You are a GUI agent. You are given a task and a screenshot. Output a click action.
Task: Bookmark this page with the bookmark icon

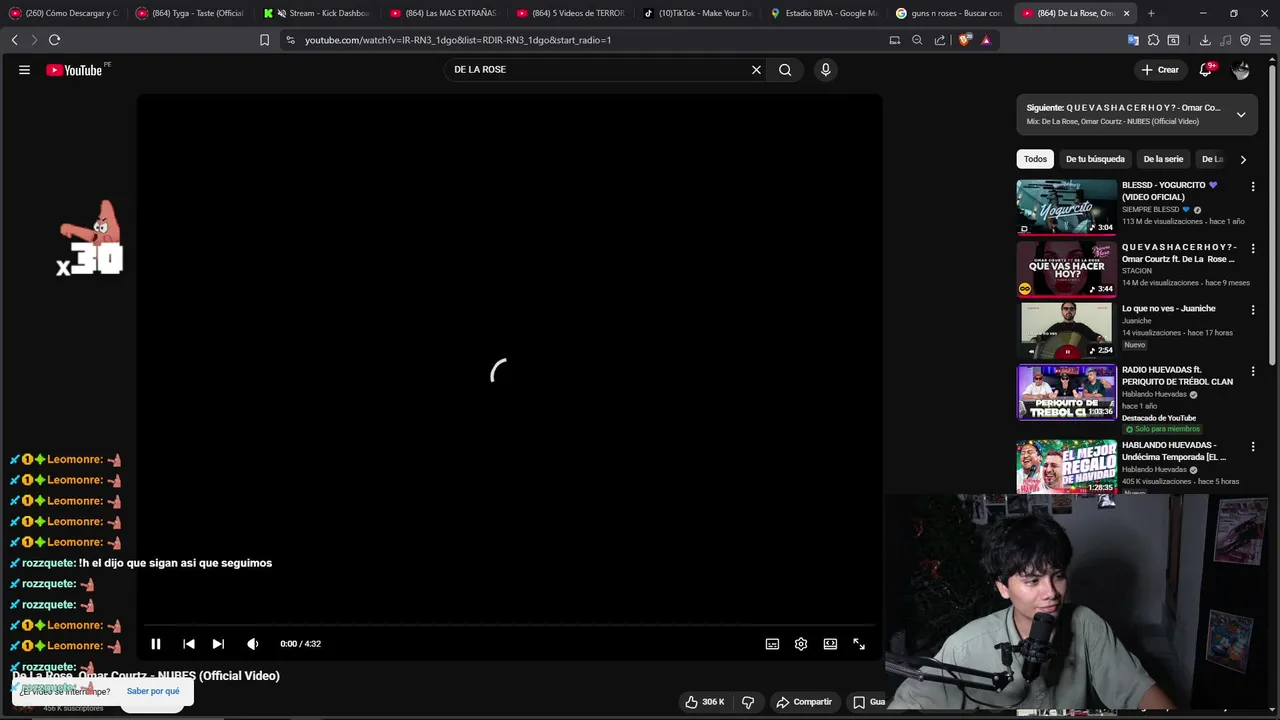[x=264, y=40]
